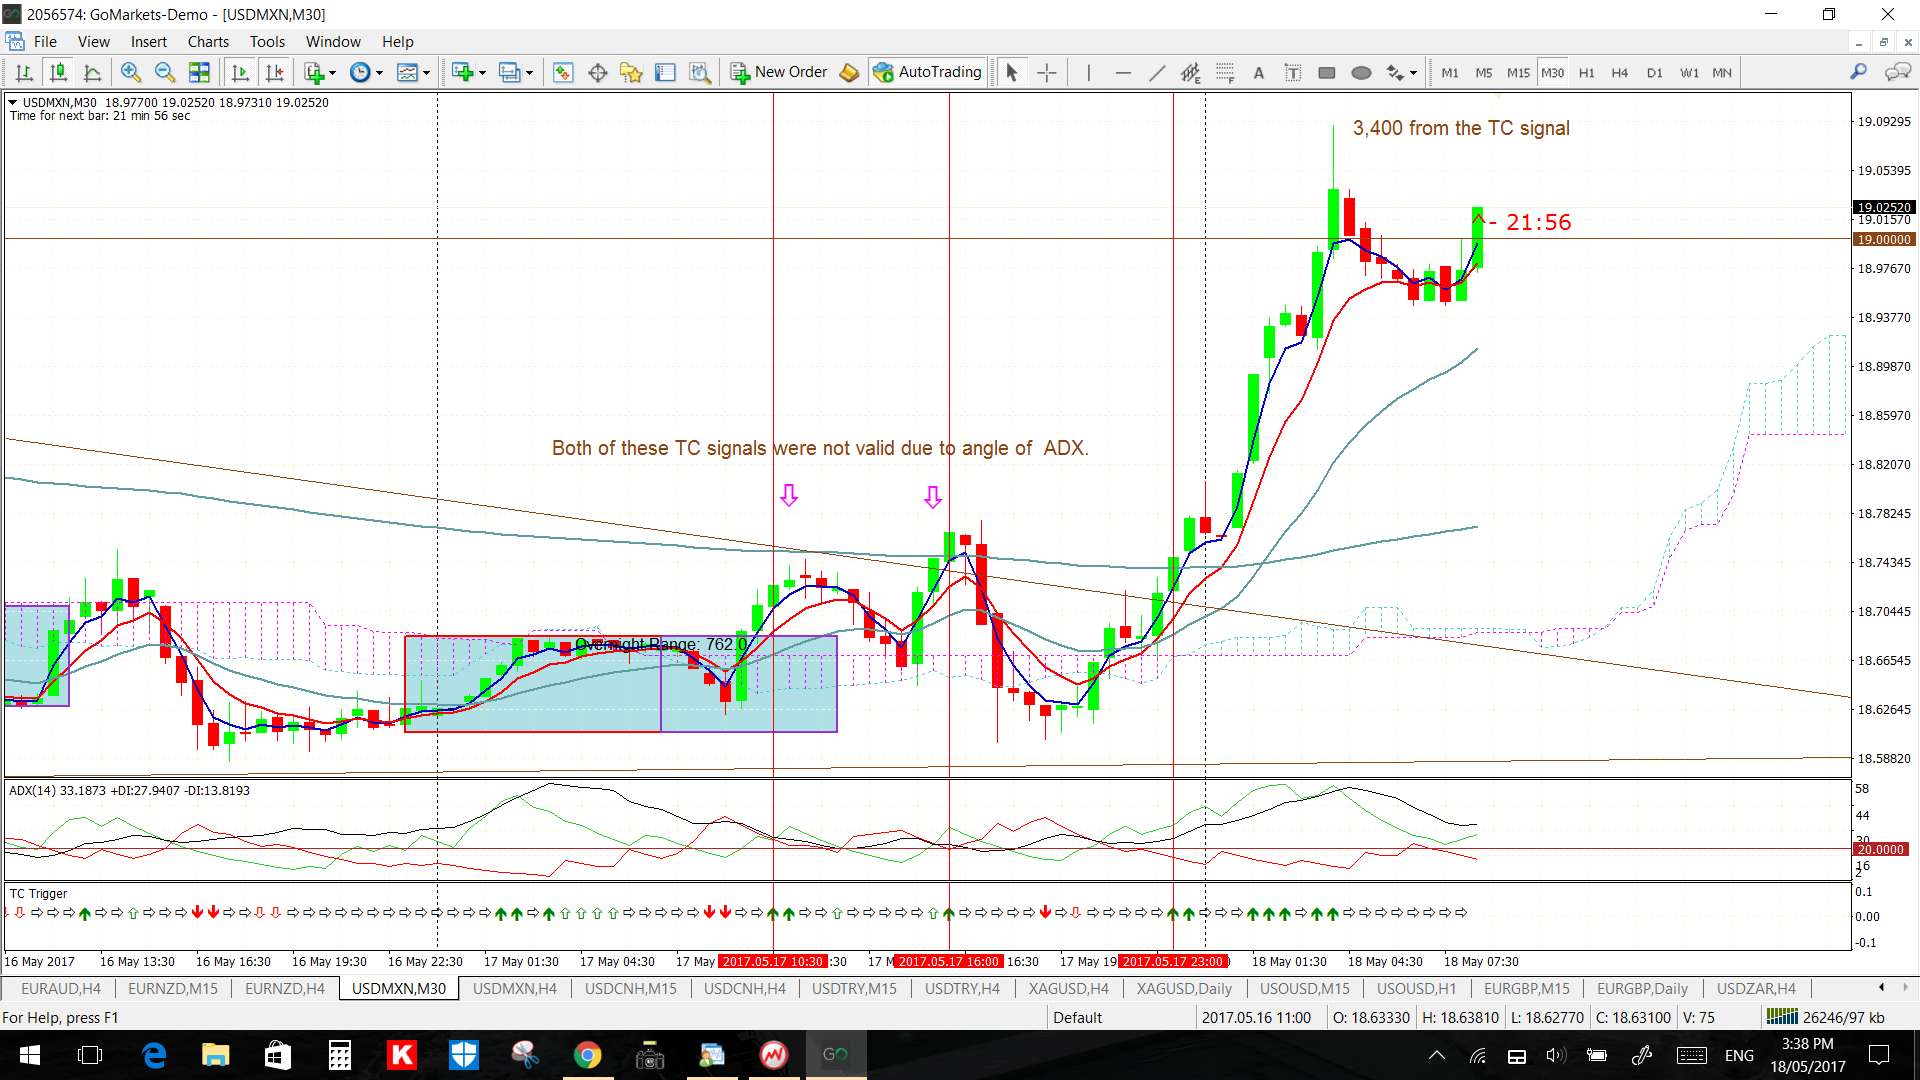Expand the periods clock dropdown arrow
The height and width of the screenshot is (1080, 1920).
pyautogui.click(x=379, y=73)
